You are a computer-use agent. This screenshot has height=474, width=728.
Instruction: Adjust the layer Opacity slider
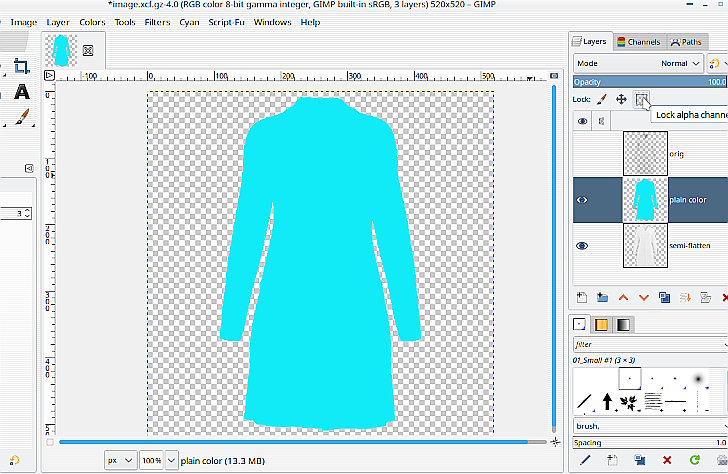pyautogui.click(x=650, y=82)
